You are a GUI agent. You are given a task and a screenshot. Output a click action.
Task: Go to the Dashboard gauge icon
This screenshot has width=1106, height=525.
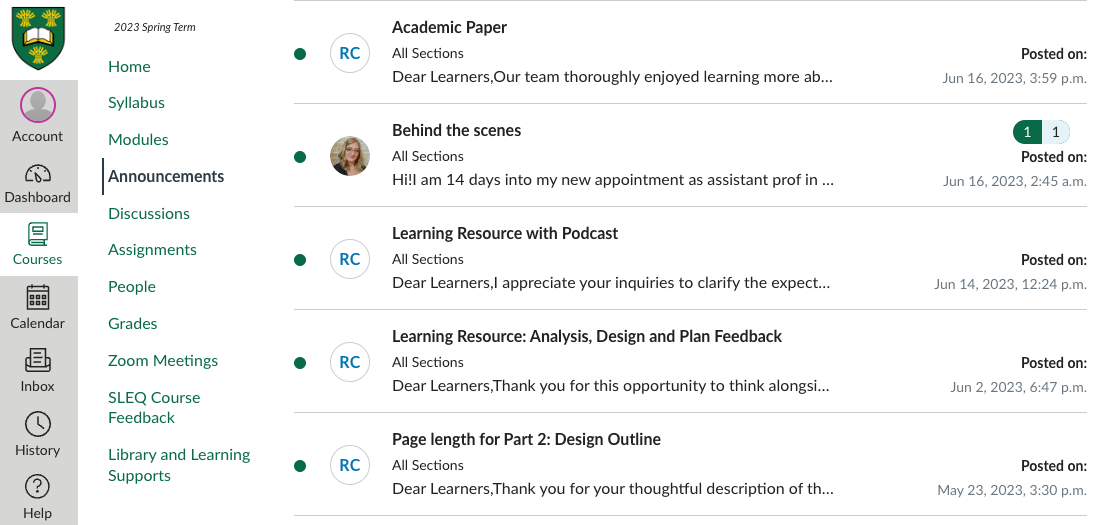(x=37, y=174)
